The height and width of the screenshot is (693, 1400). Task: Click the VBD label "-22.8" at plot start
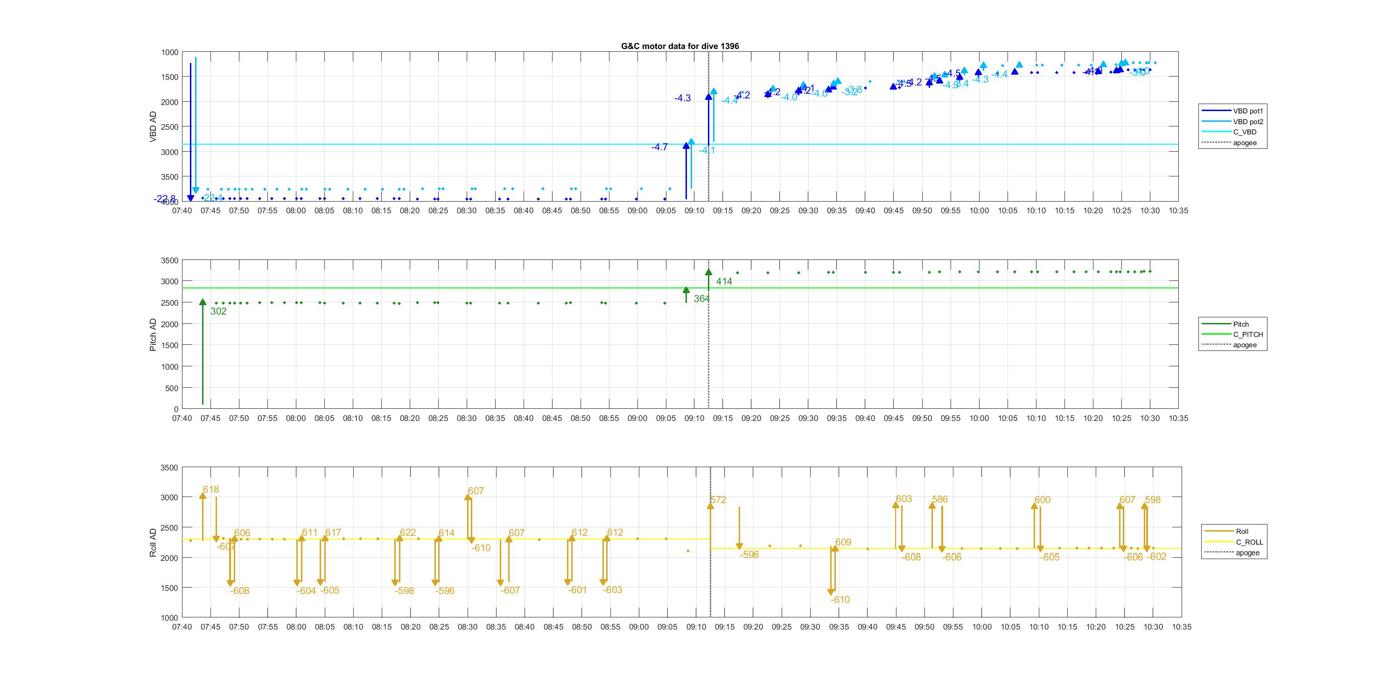(165, 199)
